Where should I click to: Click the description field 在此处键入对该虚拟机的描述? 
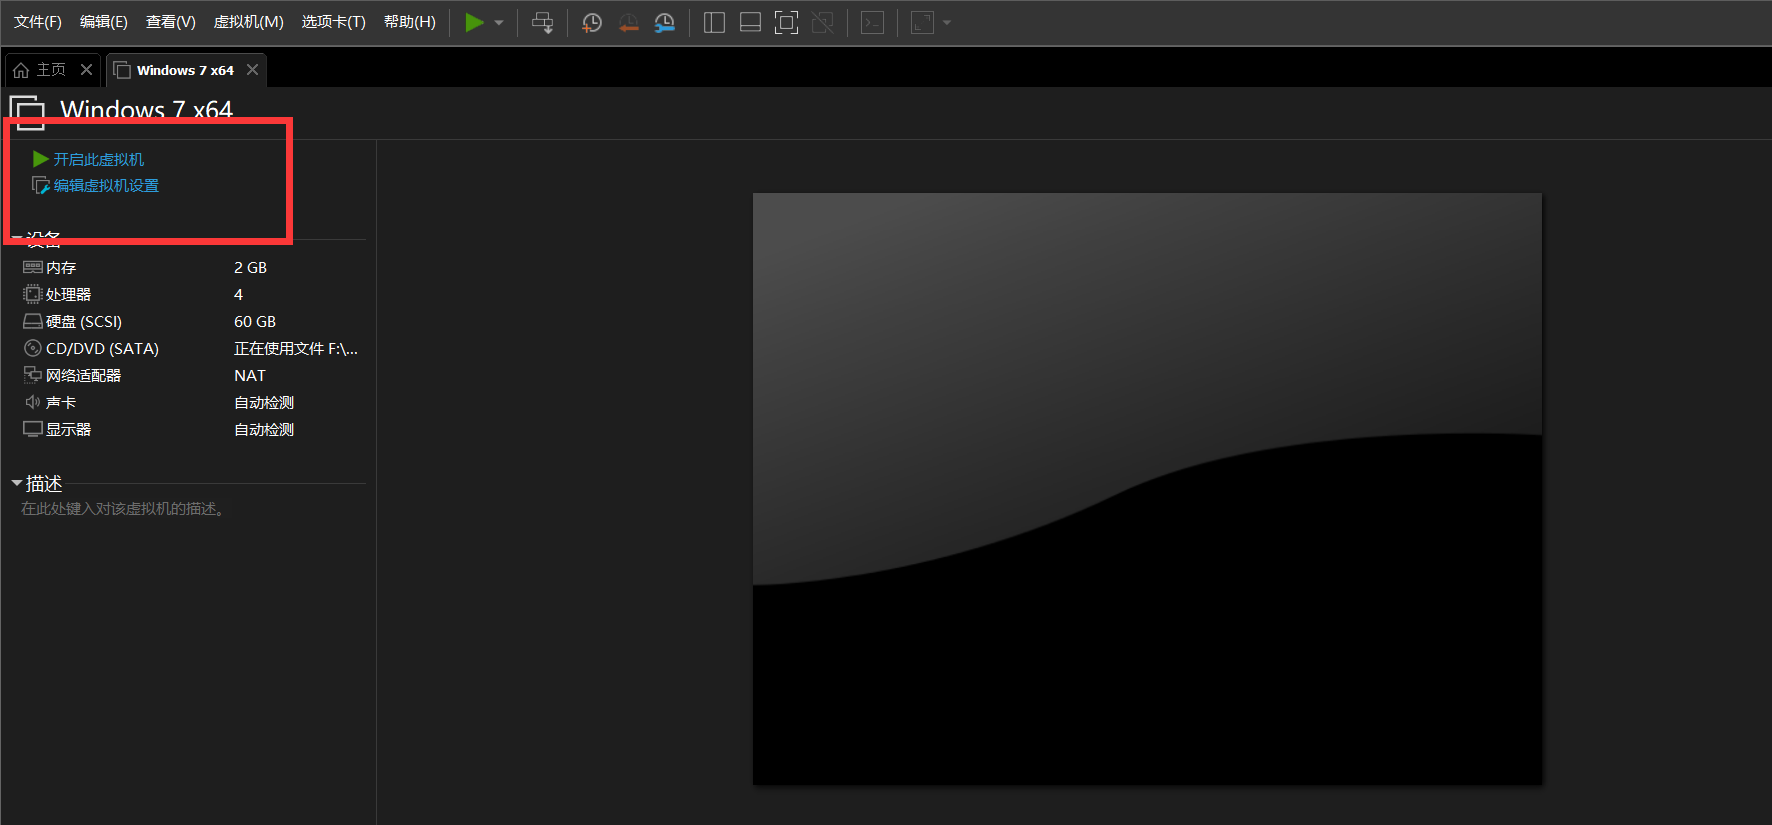(x=124, y=509)
